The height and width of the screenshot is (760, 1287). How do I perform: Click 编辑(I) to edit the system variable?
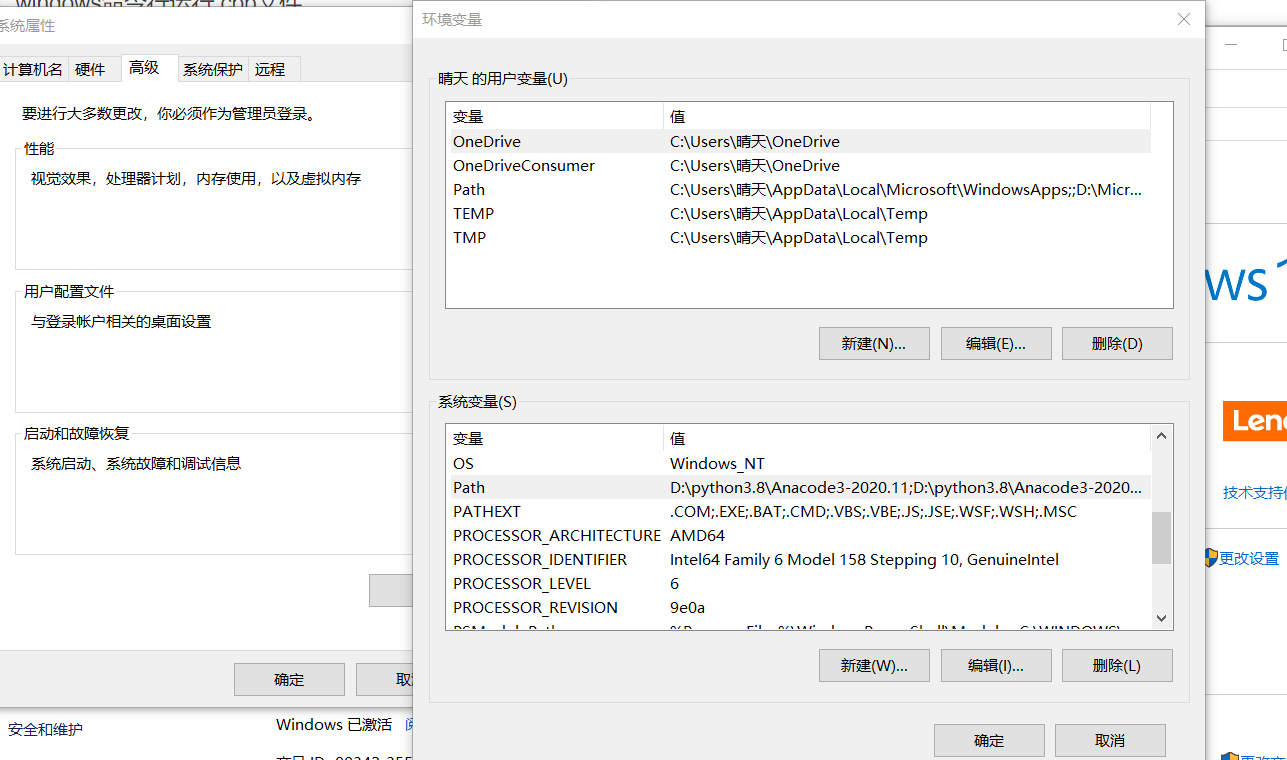(995, 665)
